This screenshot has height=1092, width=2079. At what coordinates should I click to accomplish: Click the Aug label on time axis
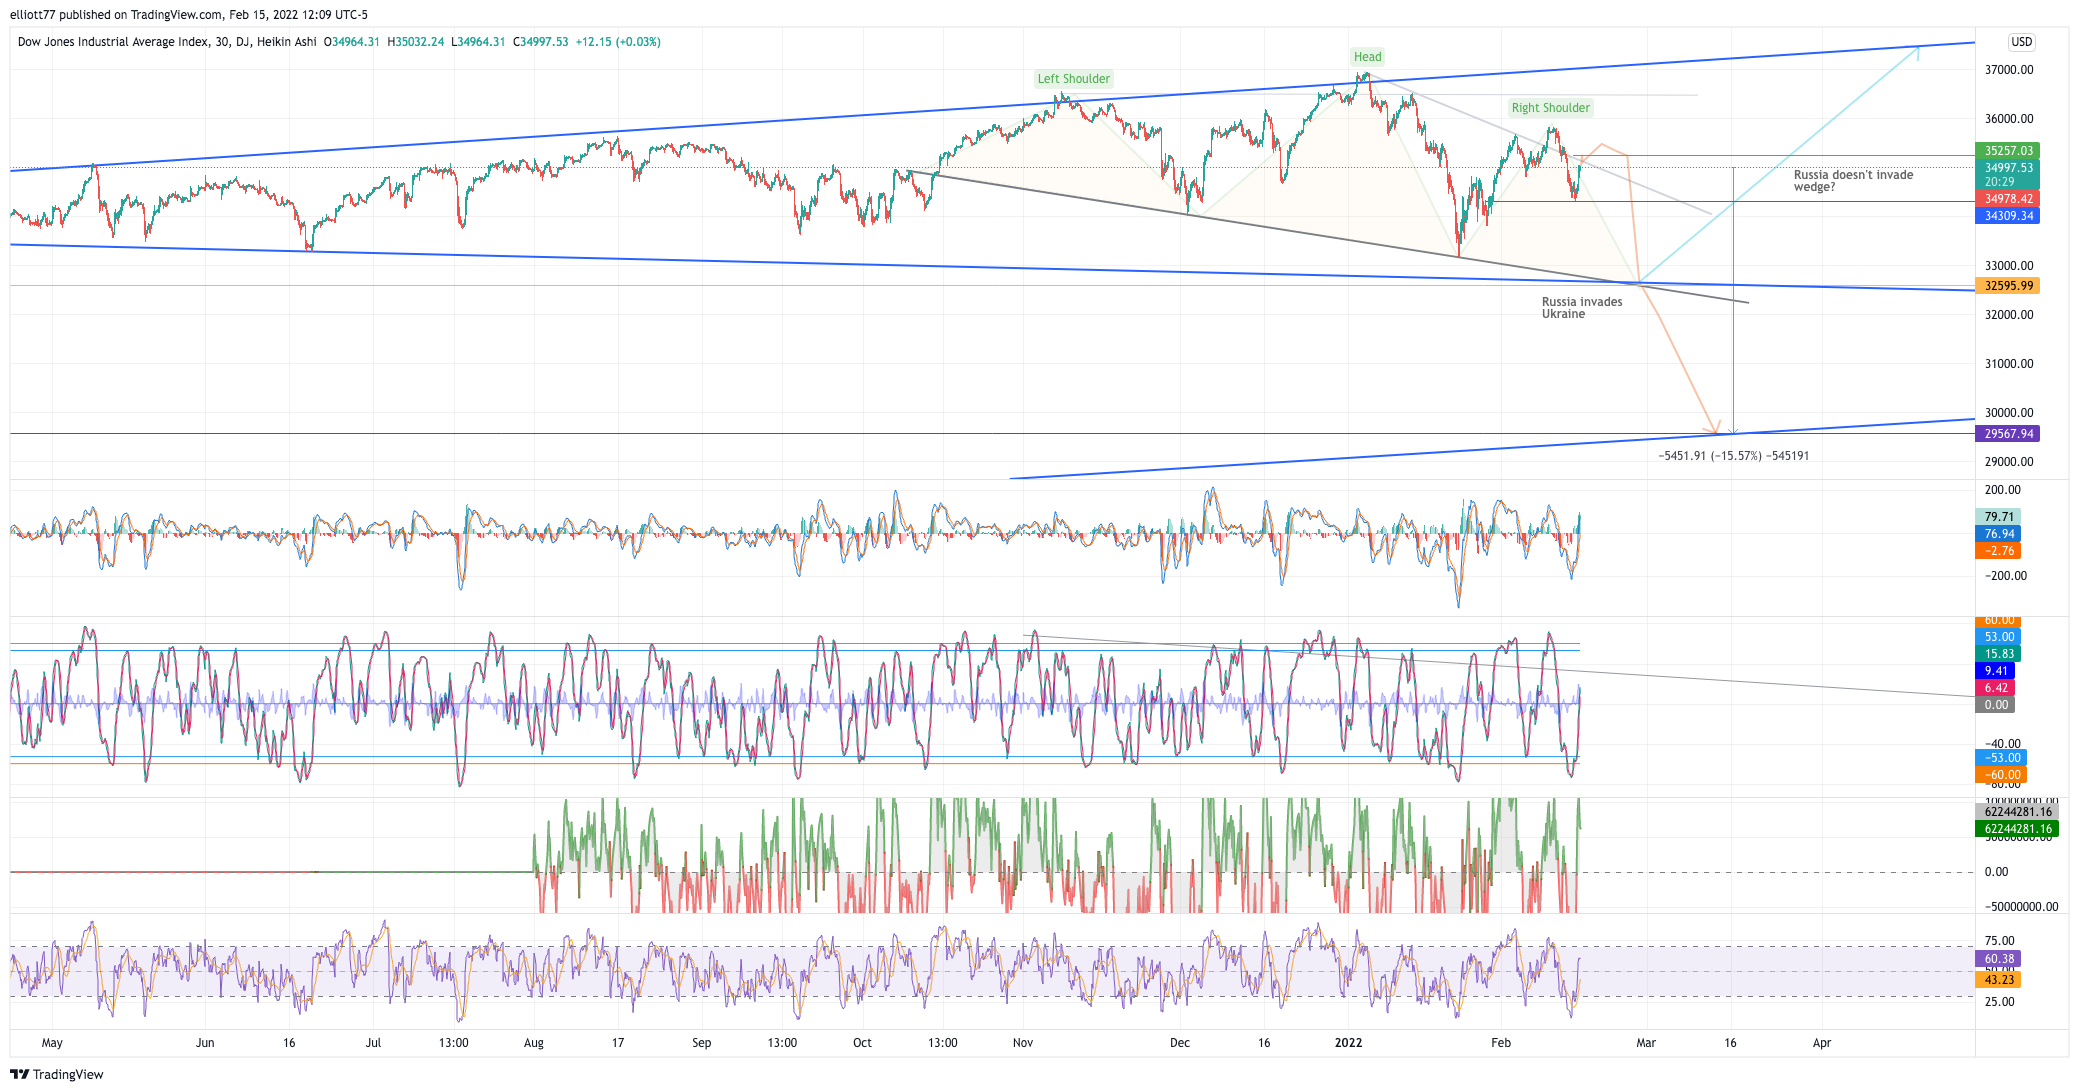click(x=534, y=1043)
